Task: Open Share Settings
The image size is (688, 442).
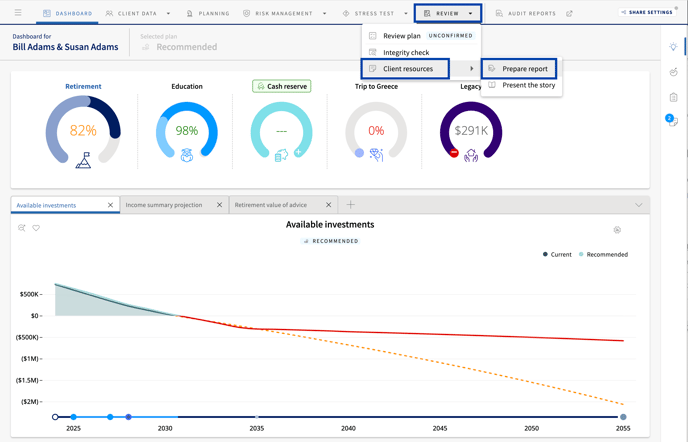Action: 647,12
